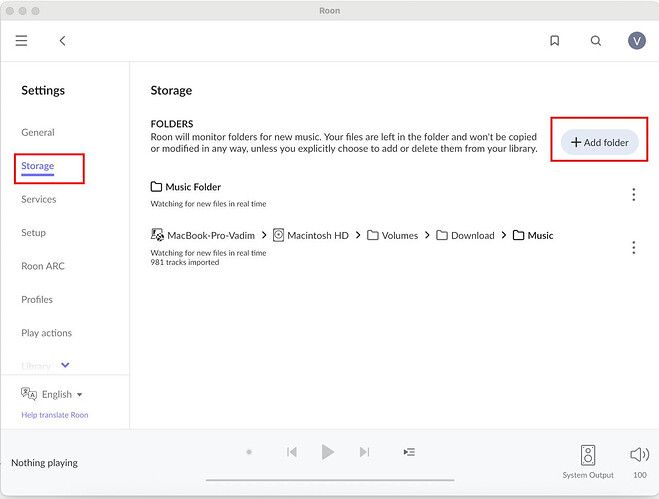Open the Profiles settings tab

(37, 299)
